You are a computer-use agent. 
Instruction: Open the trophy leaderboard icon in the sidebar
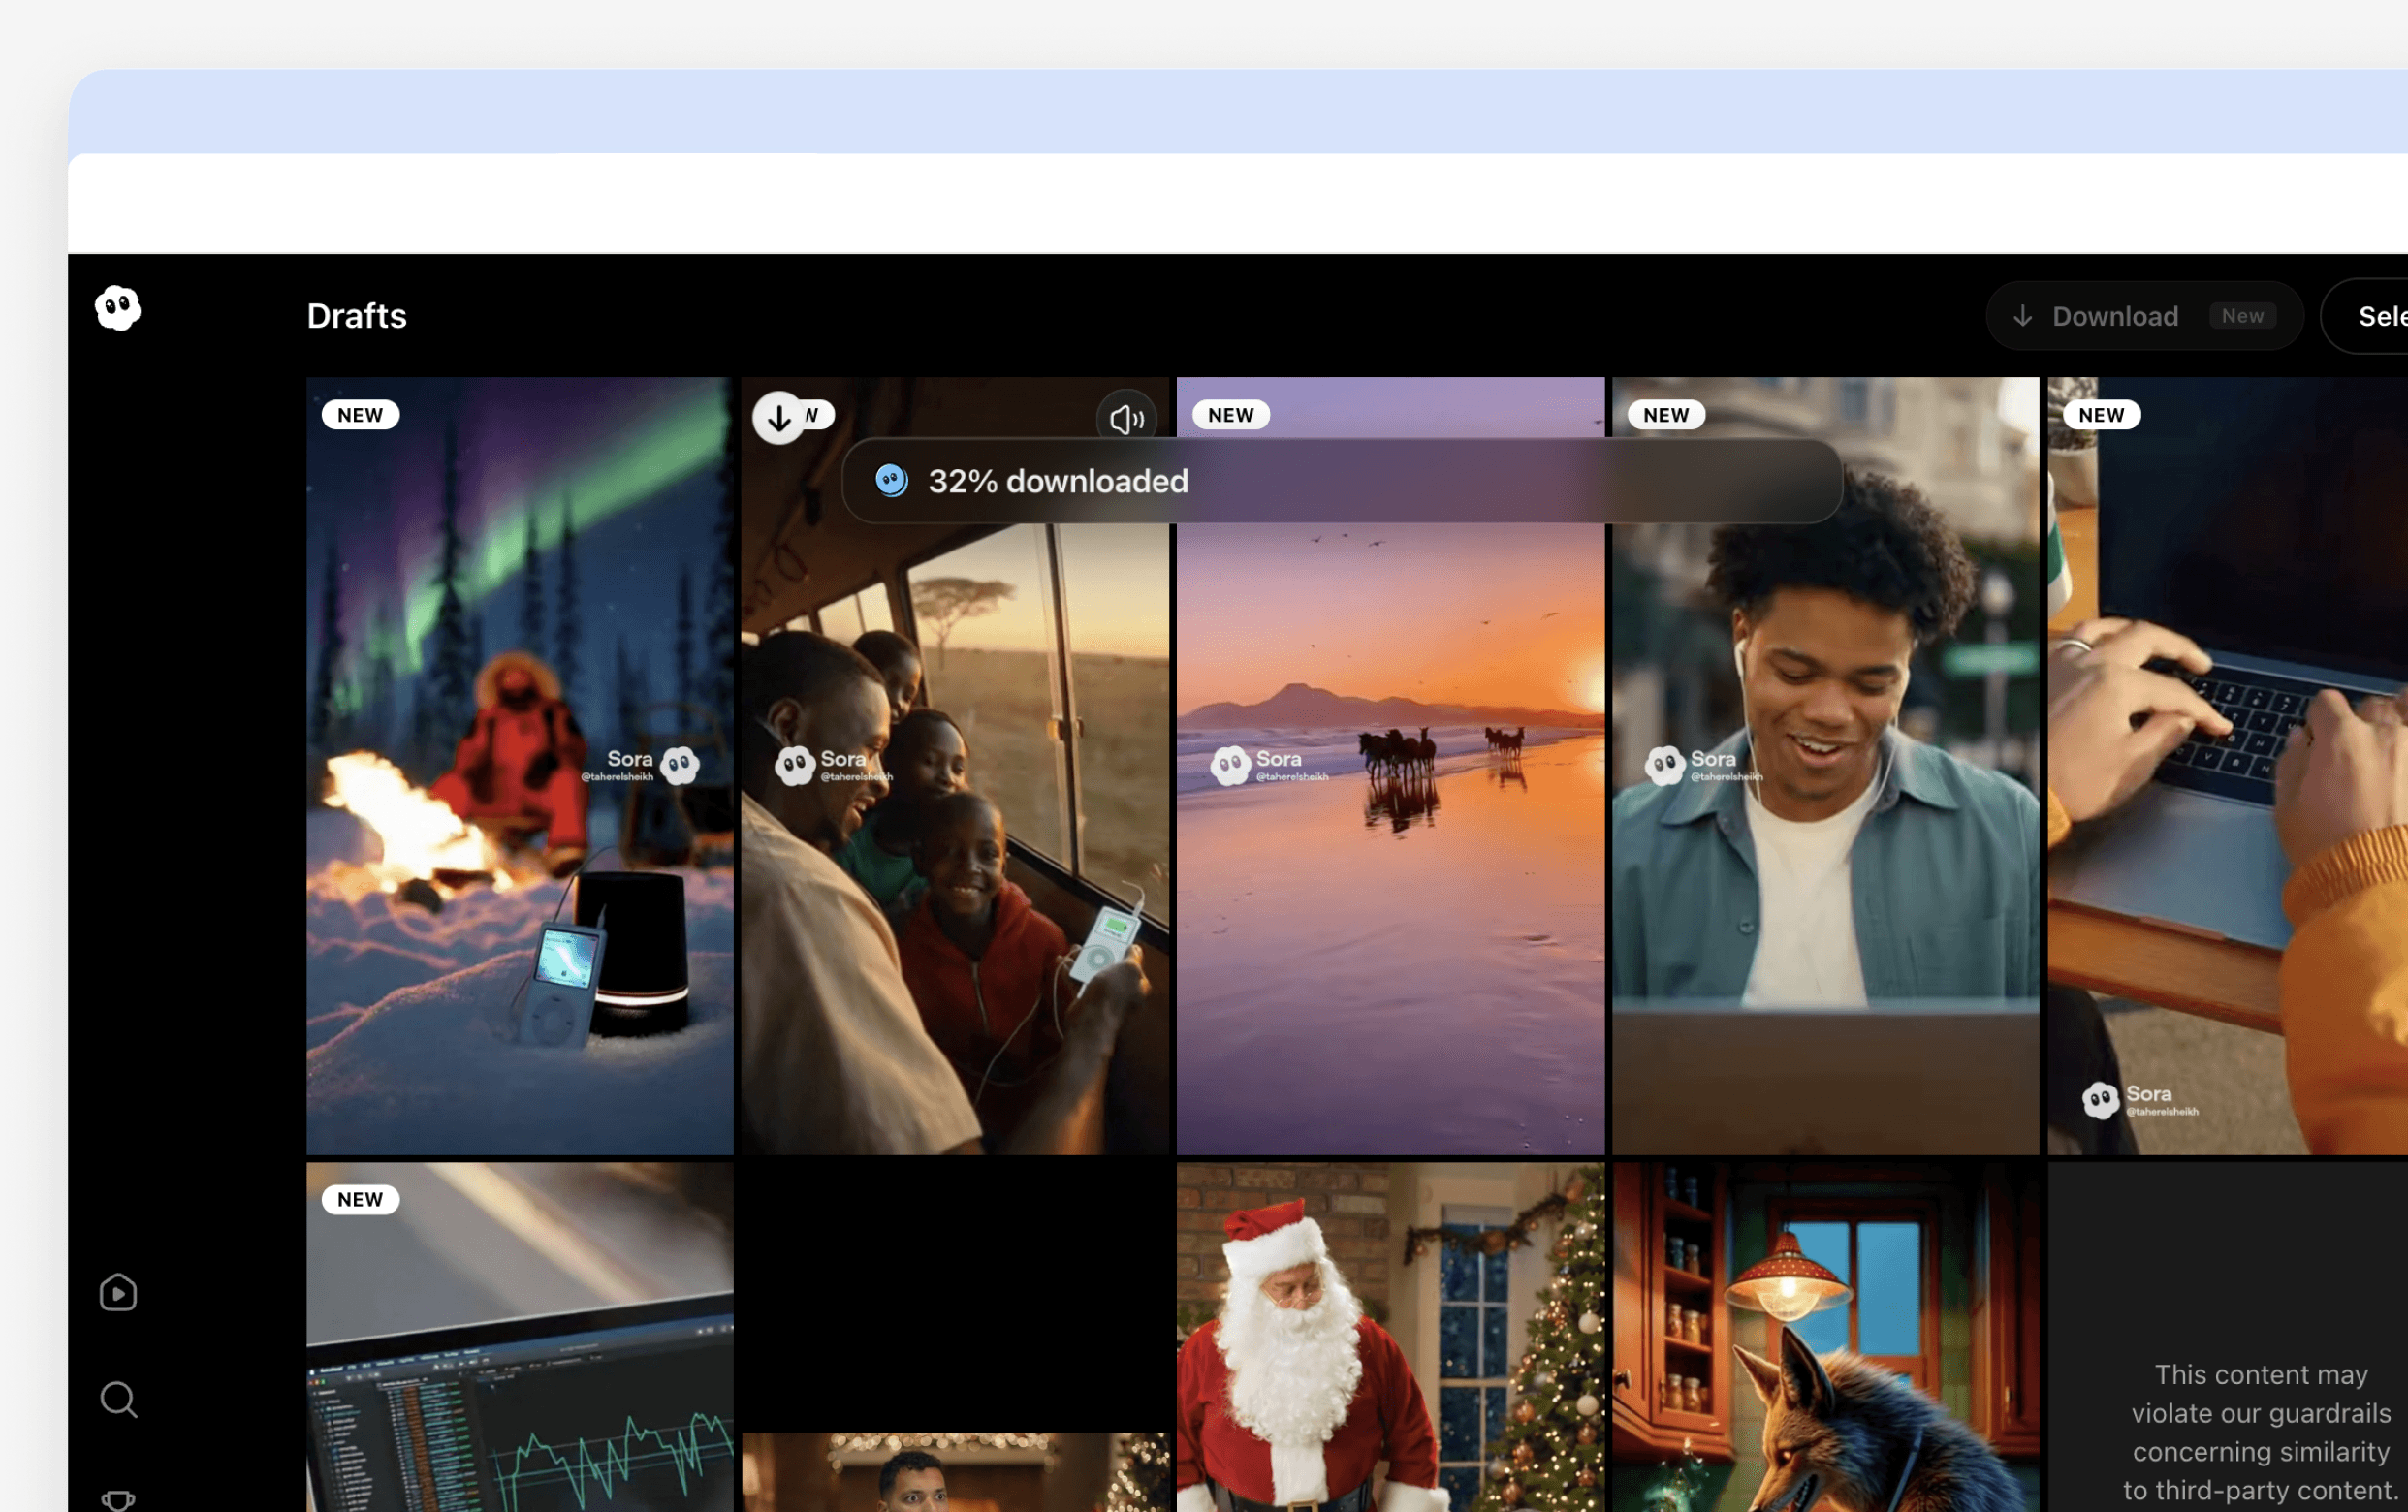118,1497
